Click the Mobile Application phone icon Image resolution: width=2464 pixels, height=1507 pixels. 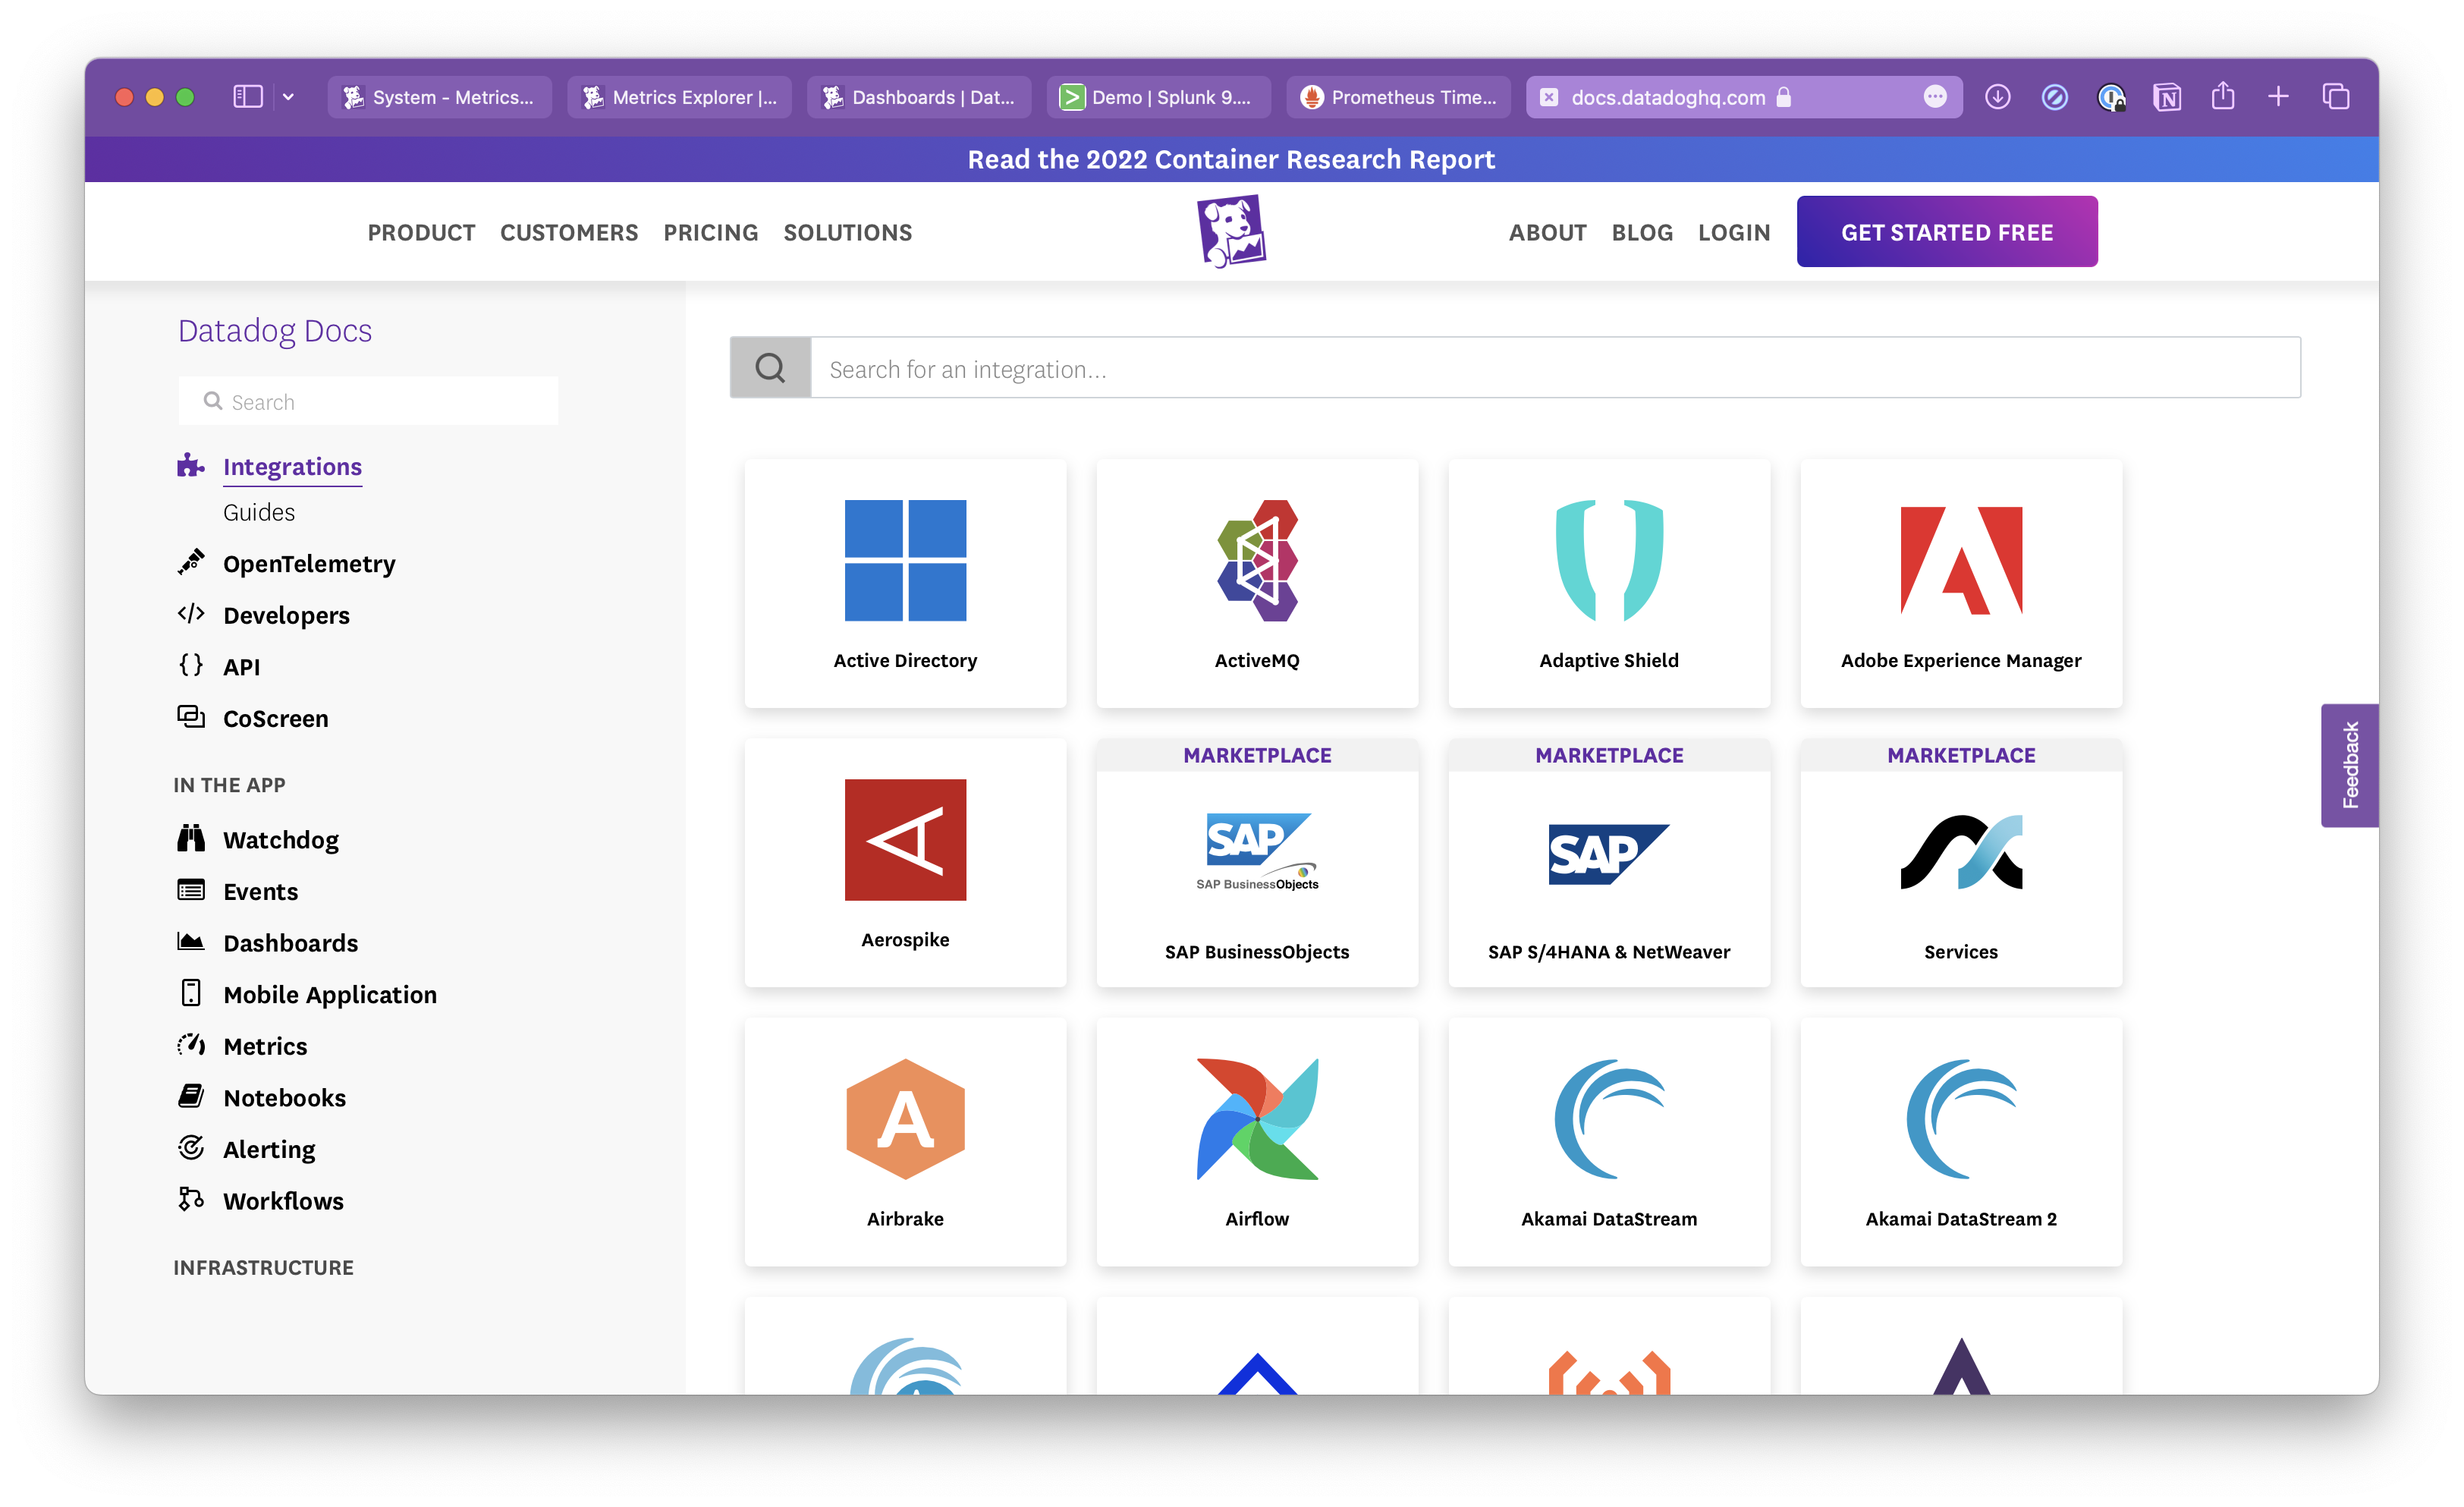click(x=191, y=994)
